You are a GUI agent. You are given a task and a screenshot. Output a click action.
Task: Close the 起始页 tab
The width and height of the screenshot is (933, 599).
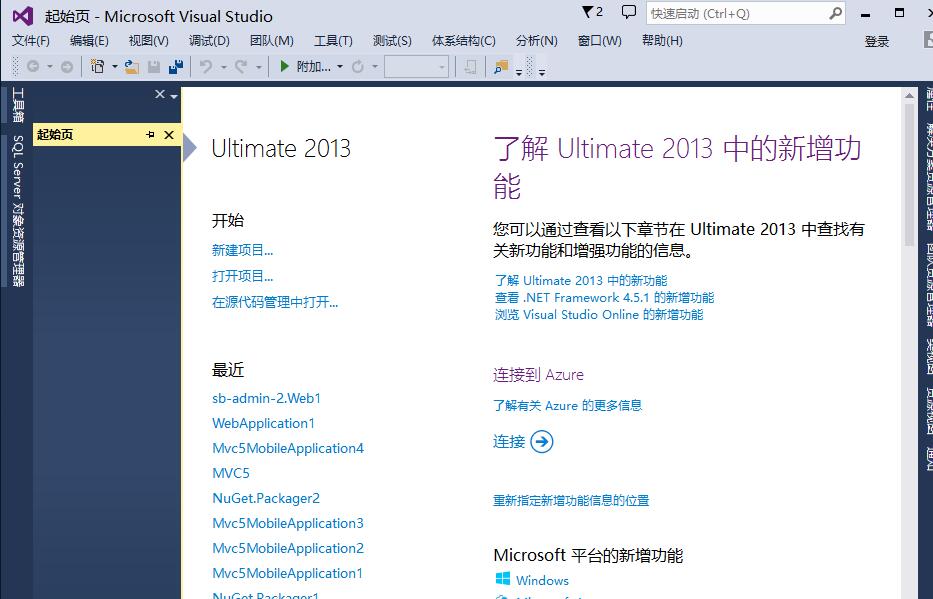(x=169, y=135)
